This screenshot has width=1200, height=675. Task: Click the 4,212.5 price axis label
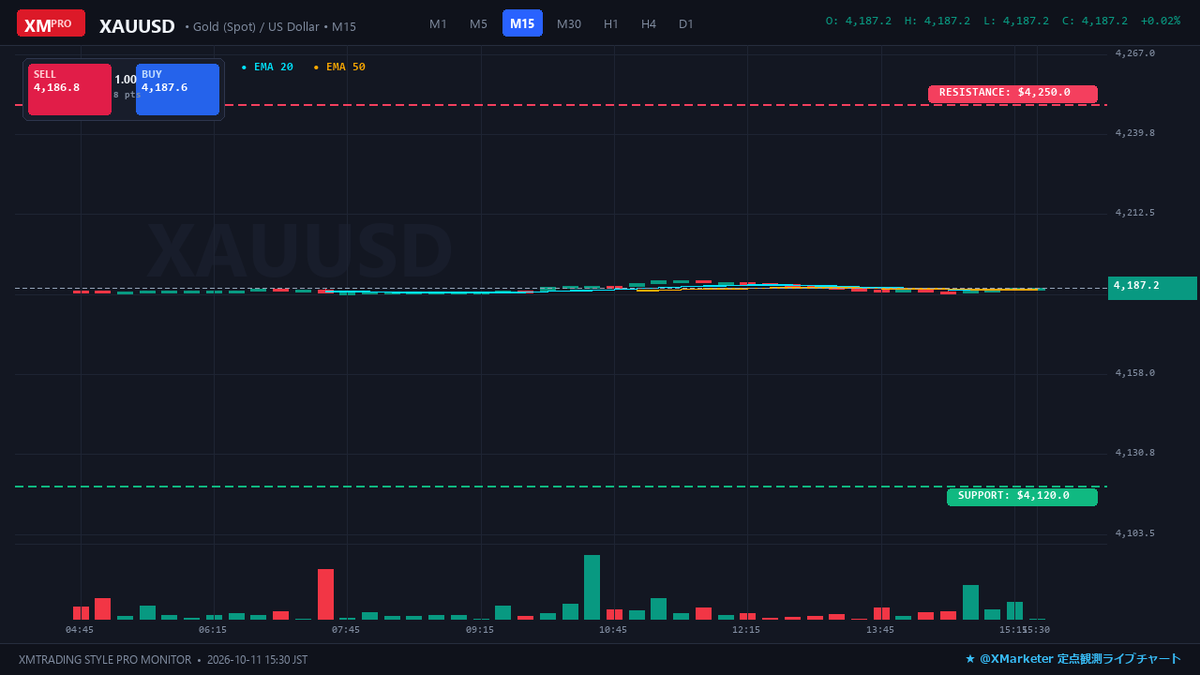point(1135,213)
